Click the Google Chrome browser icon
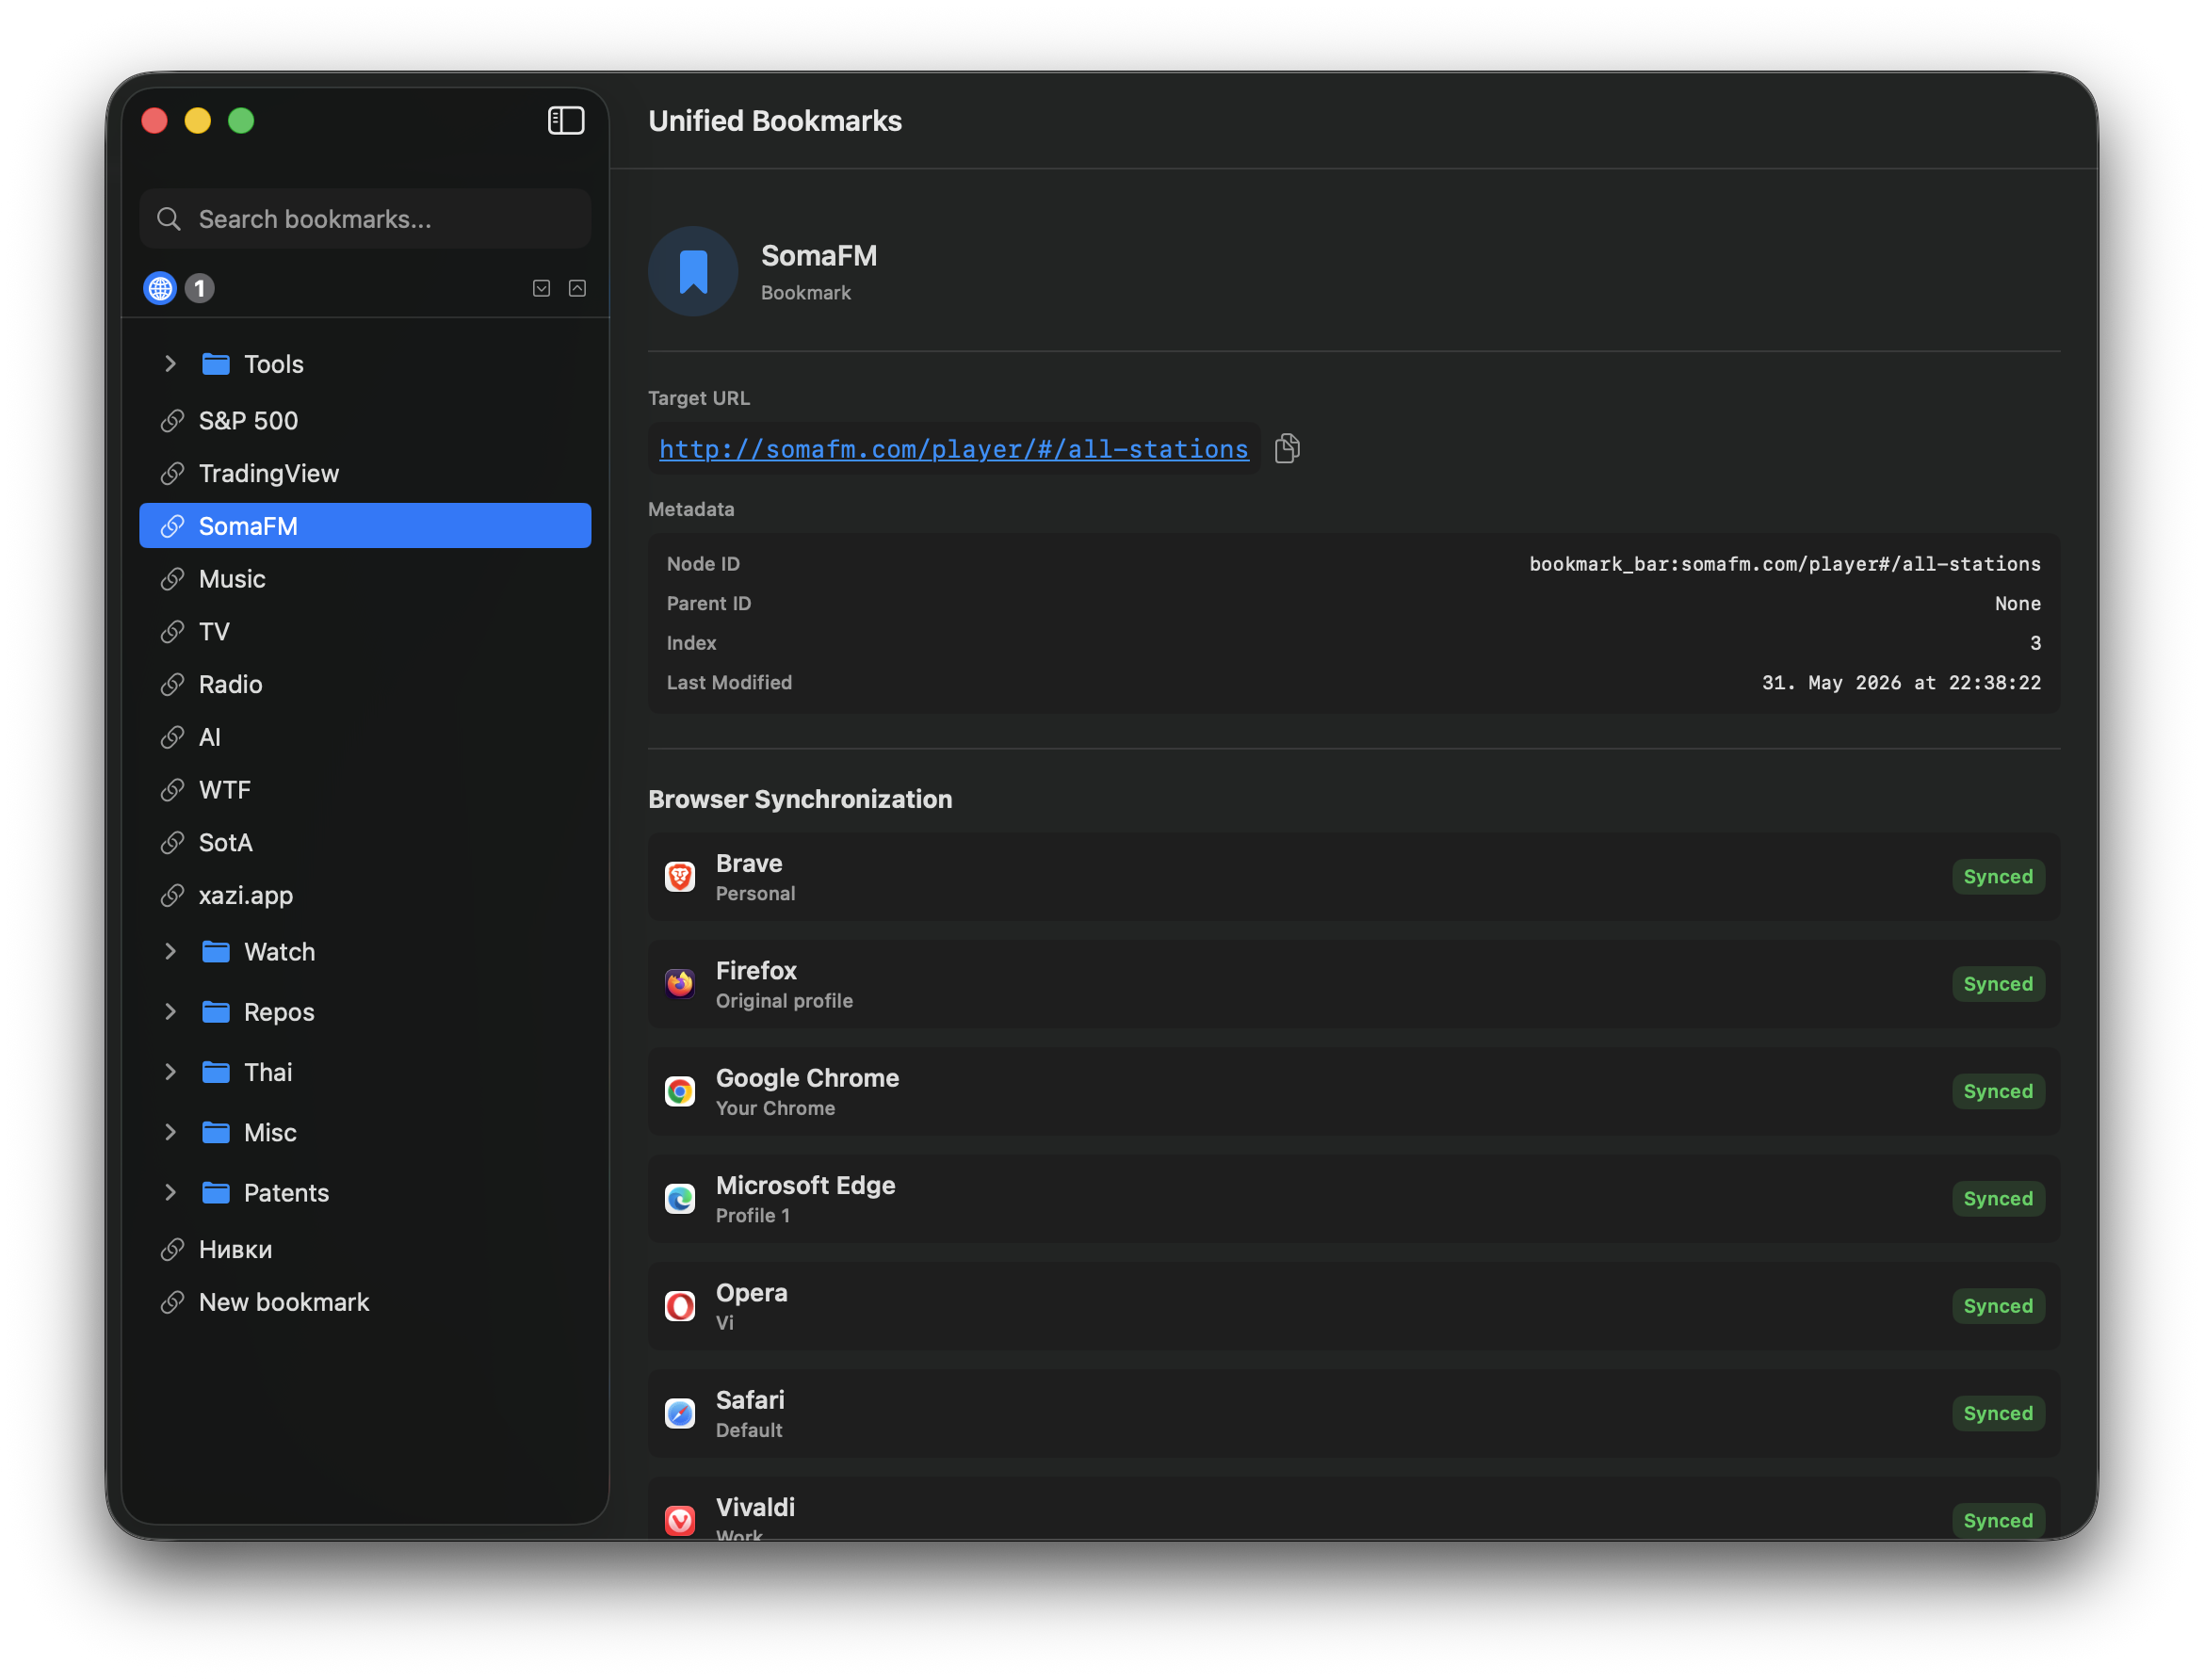 (x=680, y=1092)
